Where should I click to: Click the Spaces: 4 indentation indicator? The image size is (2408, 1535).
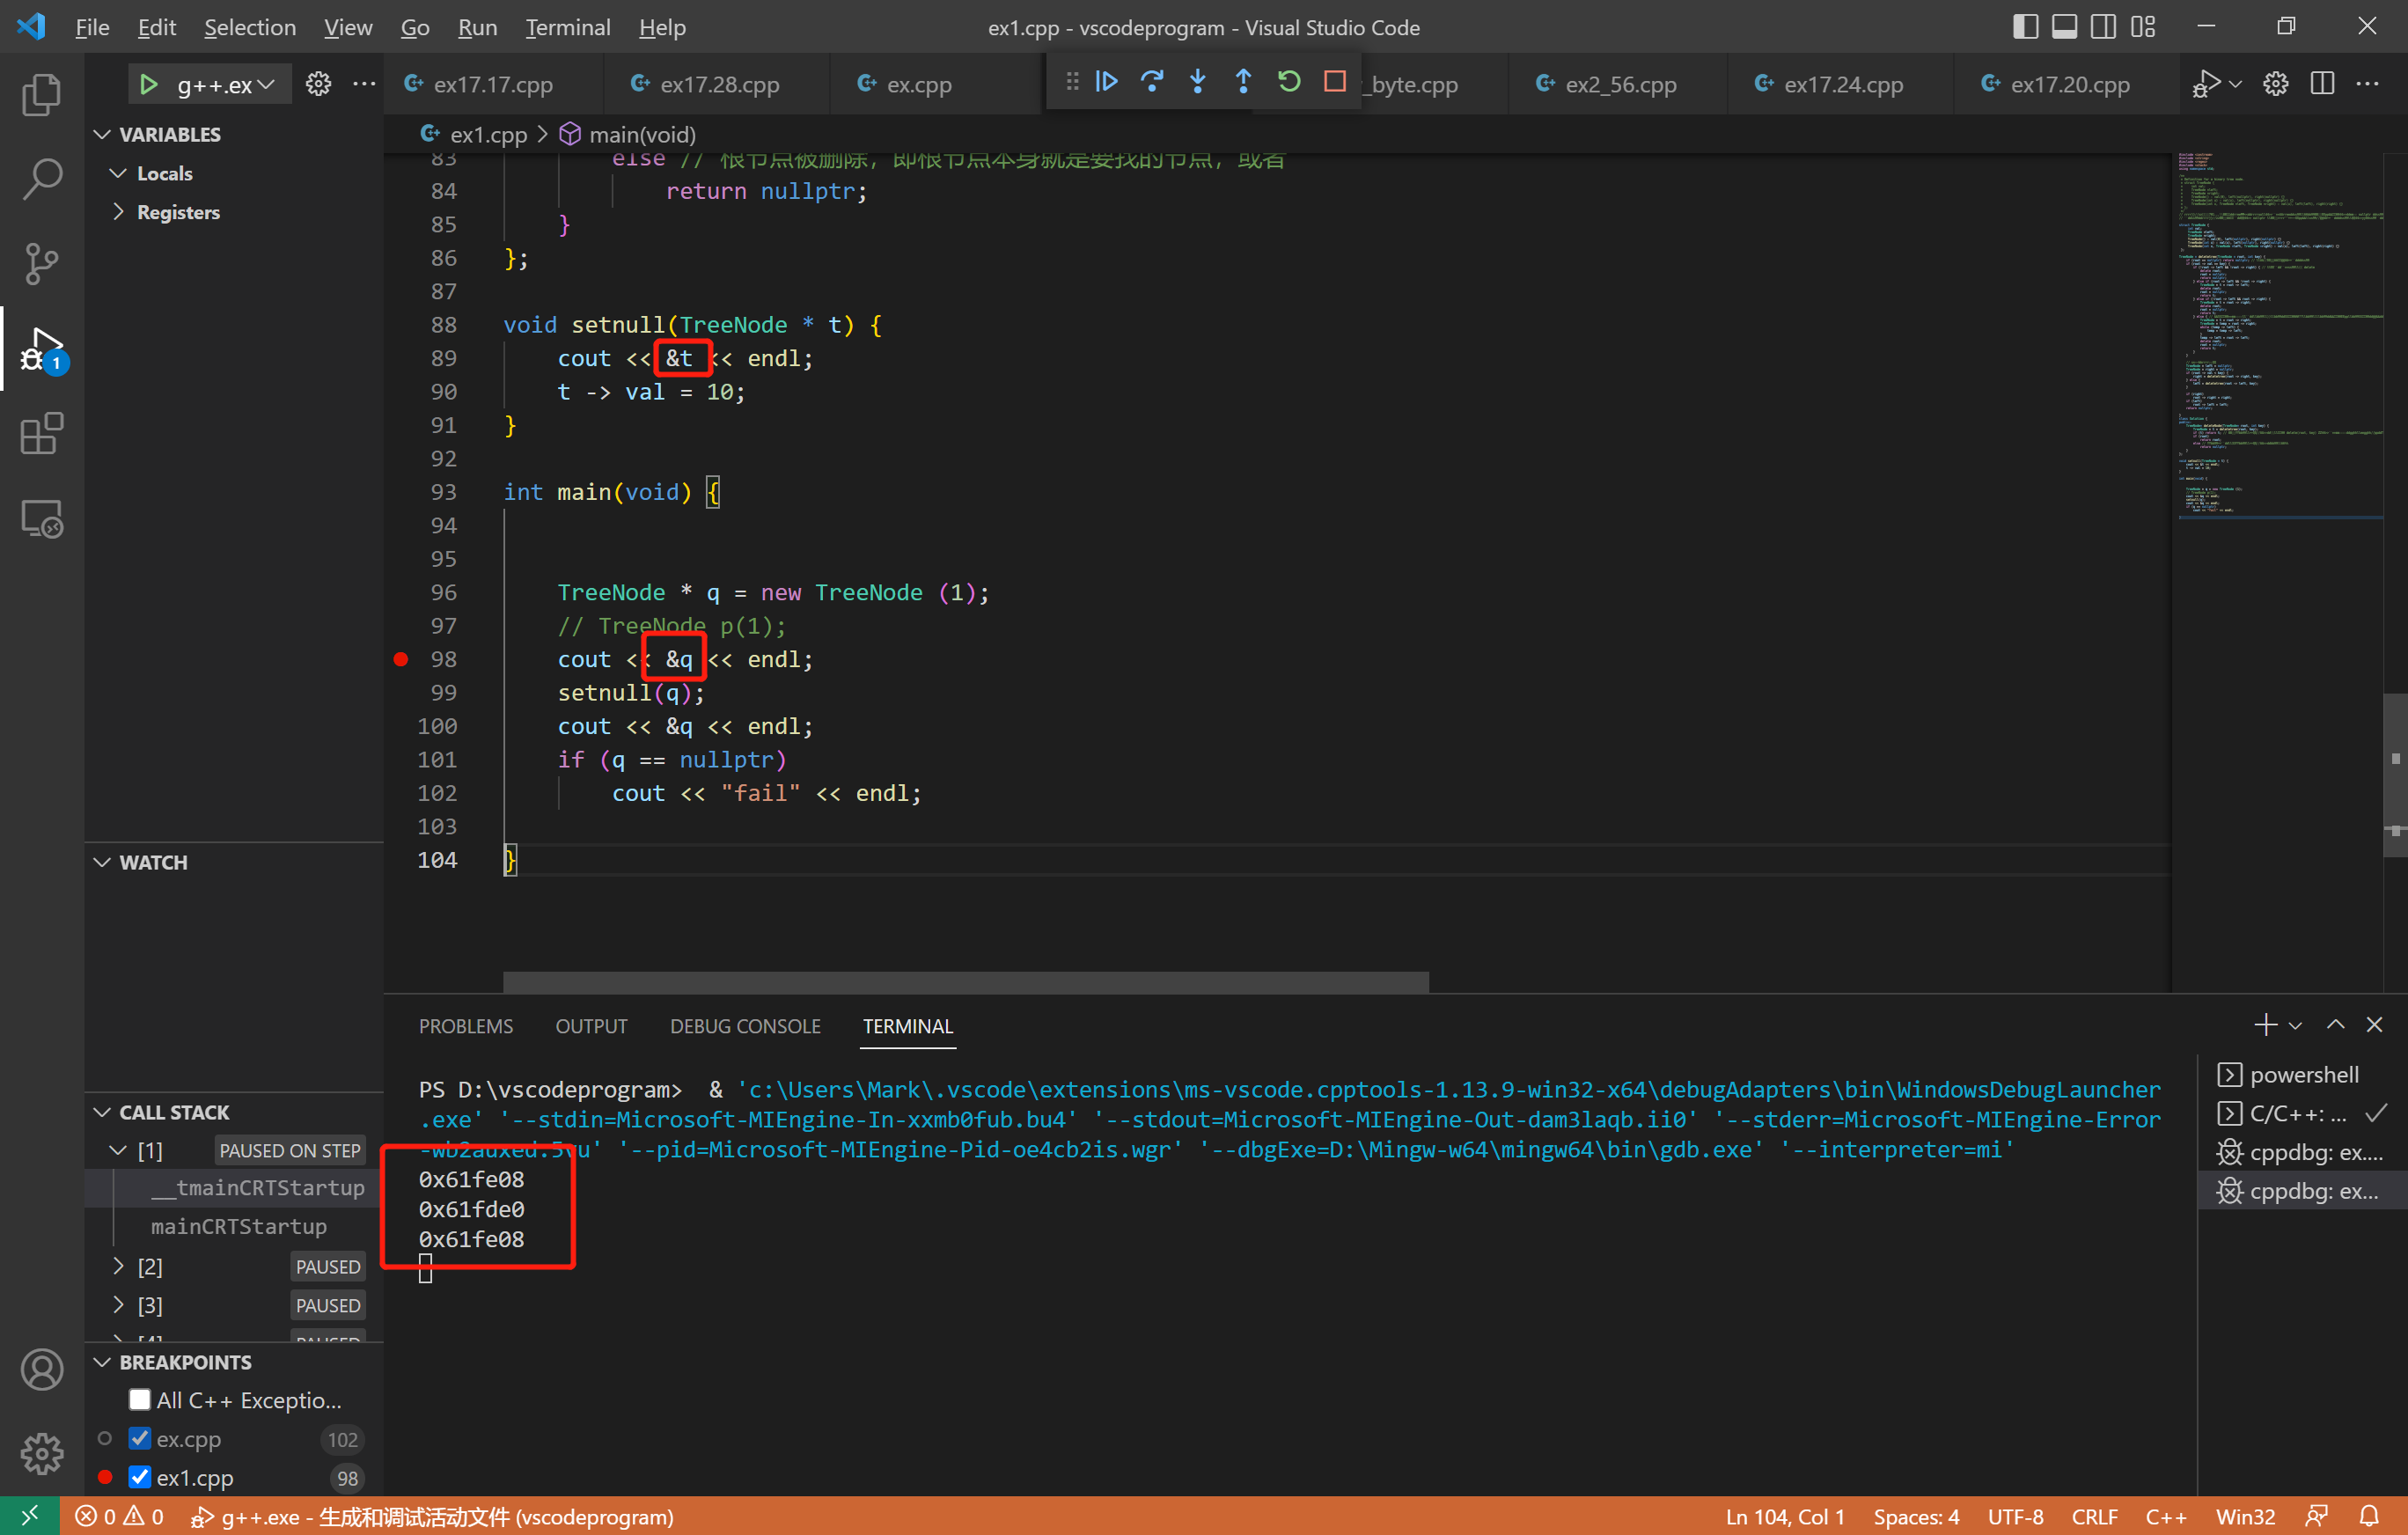tap(1916, 1516)
